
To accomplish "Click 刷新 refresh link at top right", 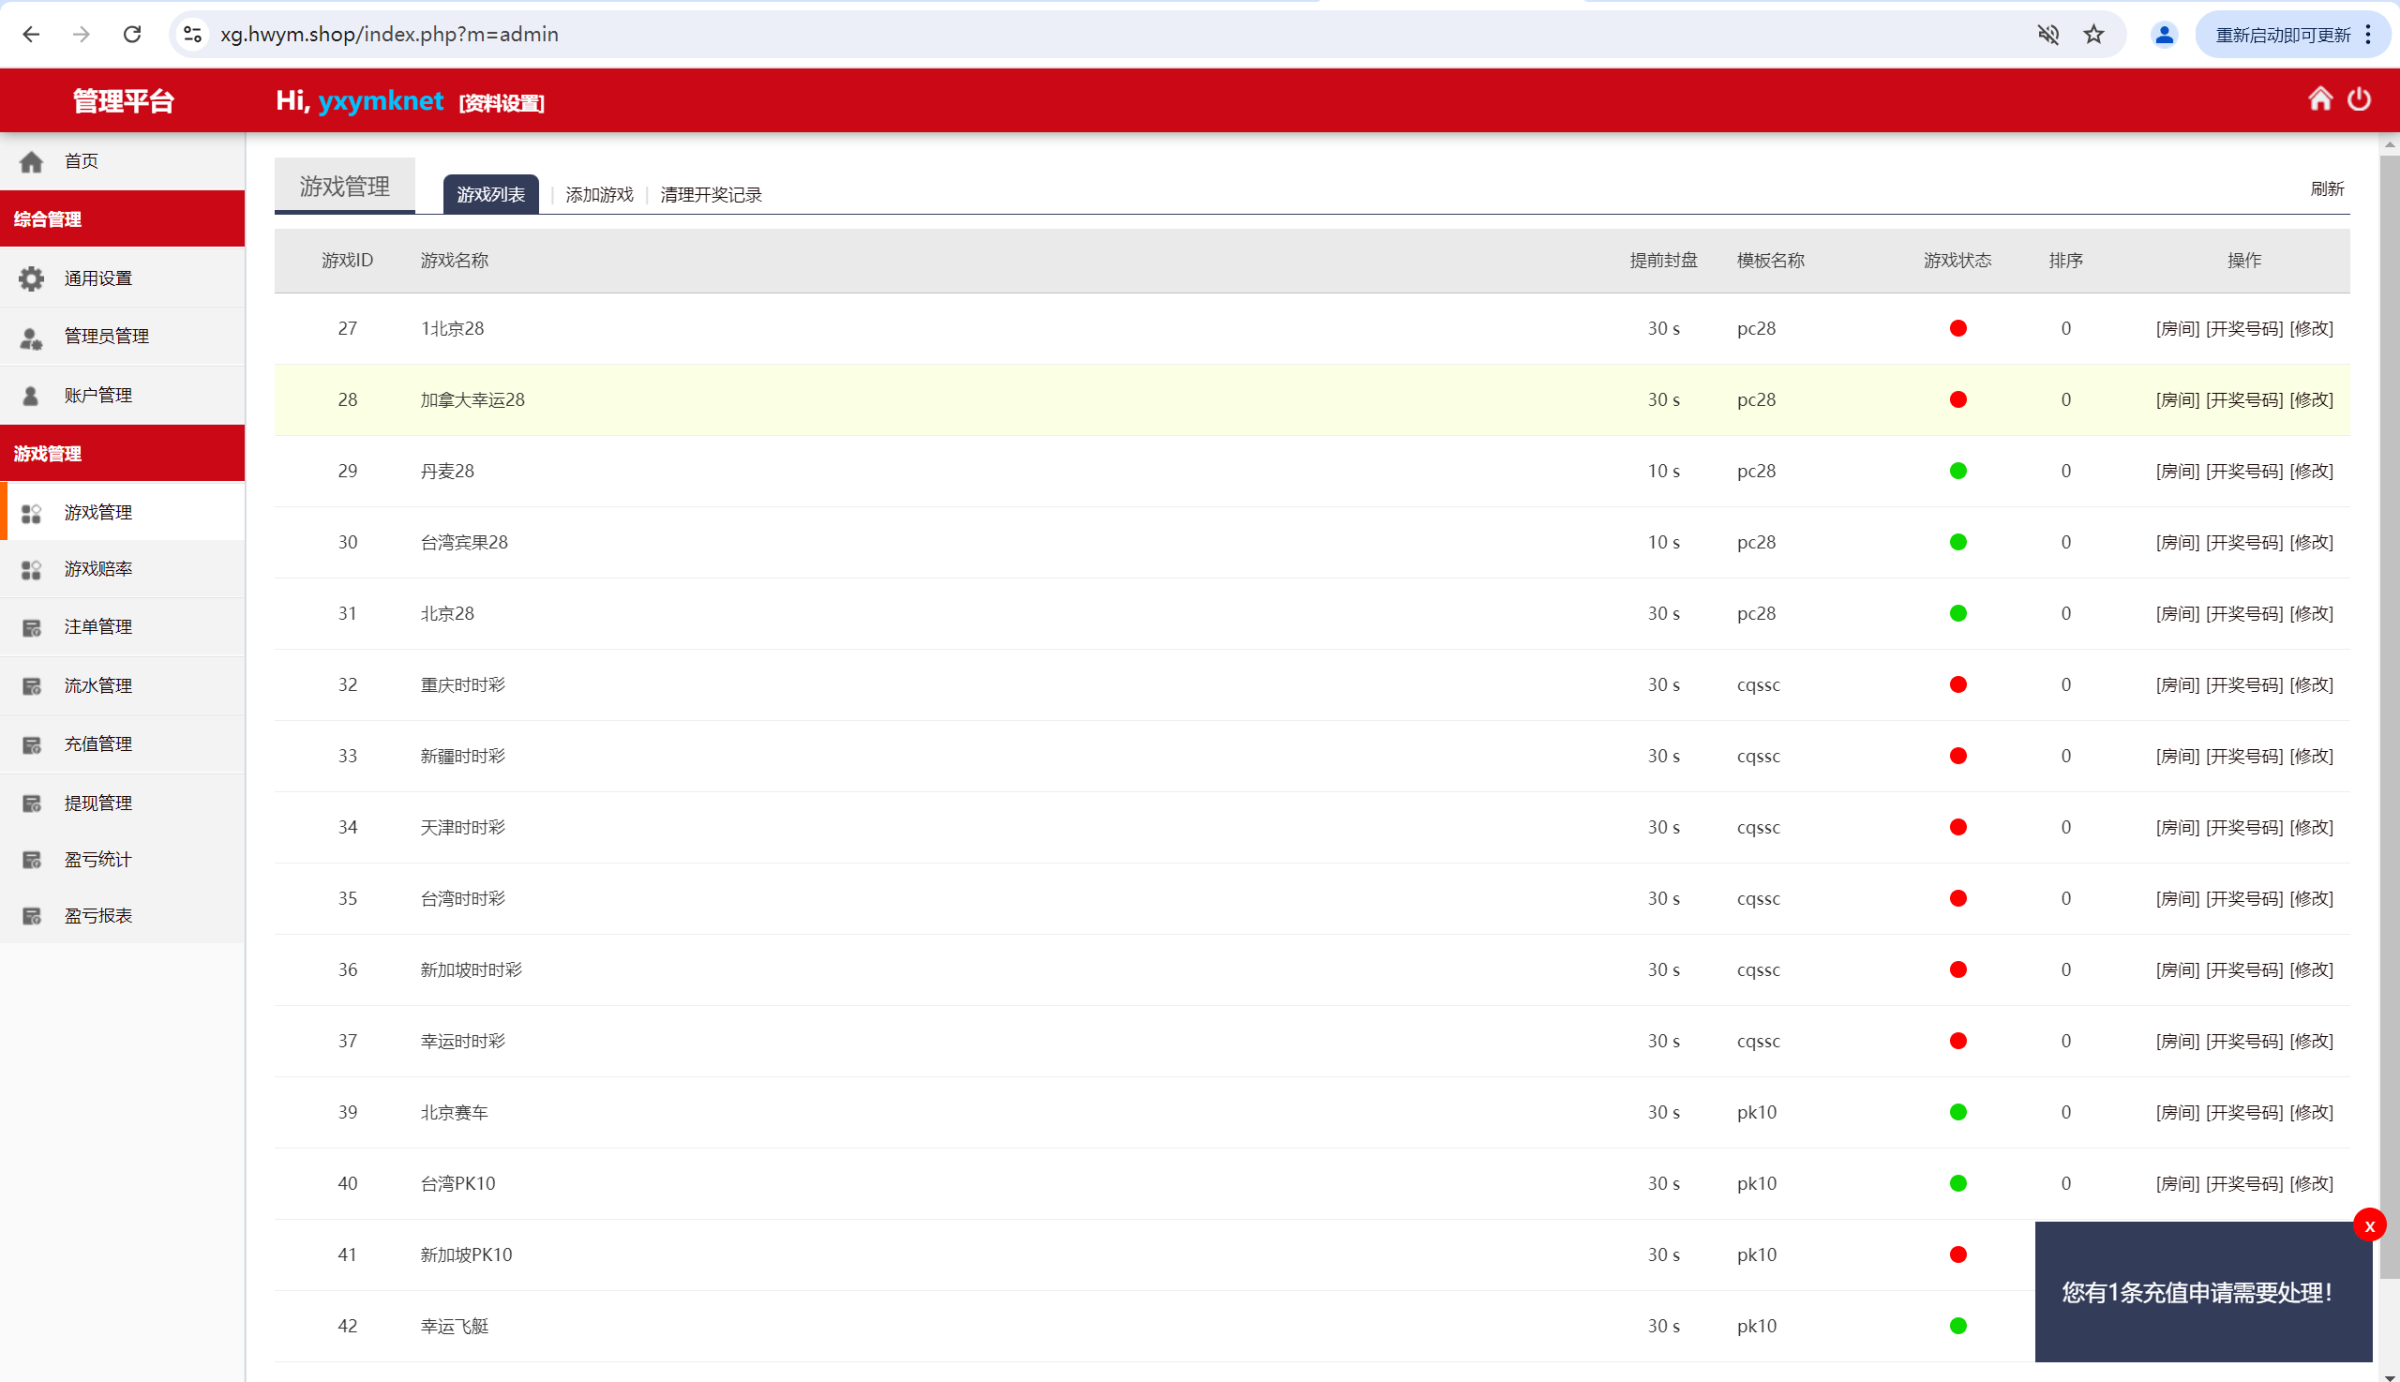I will 2326,189.
